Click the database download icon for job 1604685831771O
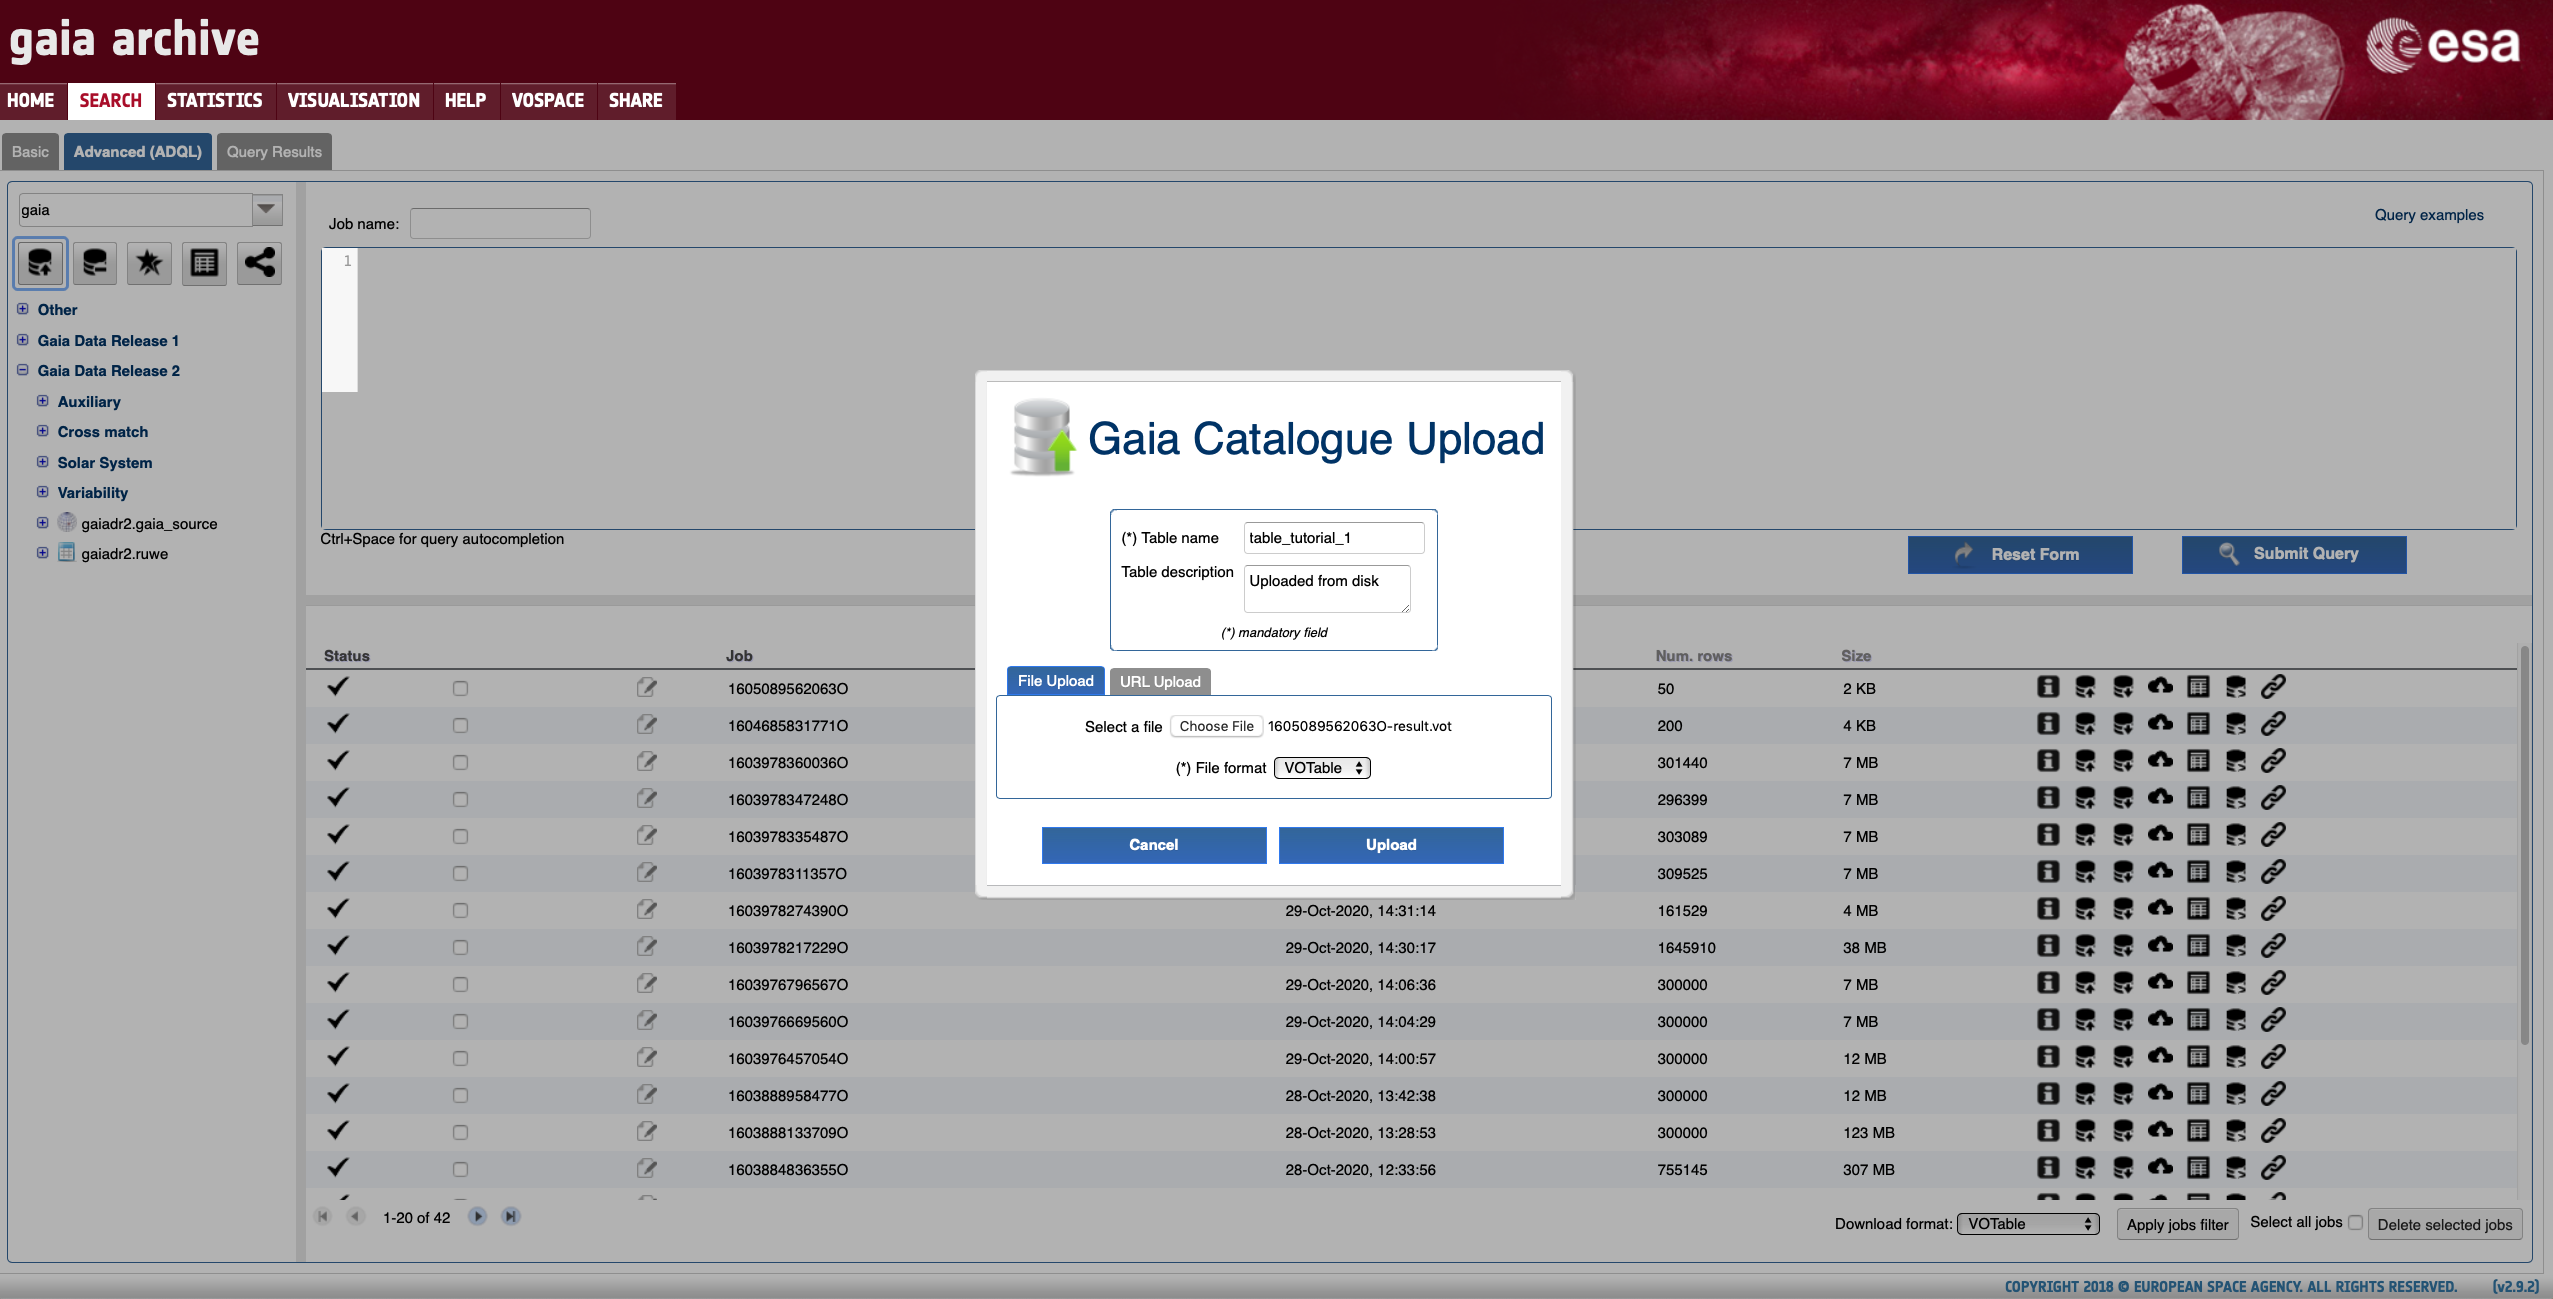Screen dimensions: 2553x1299 tap(2123, 724)
